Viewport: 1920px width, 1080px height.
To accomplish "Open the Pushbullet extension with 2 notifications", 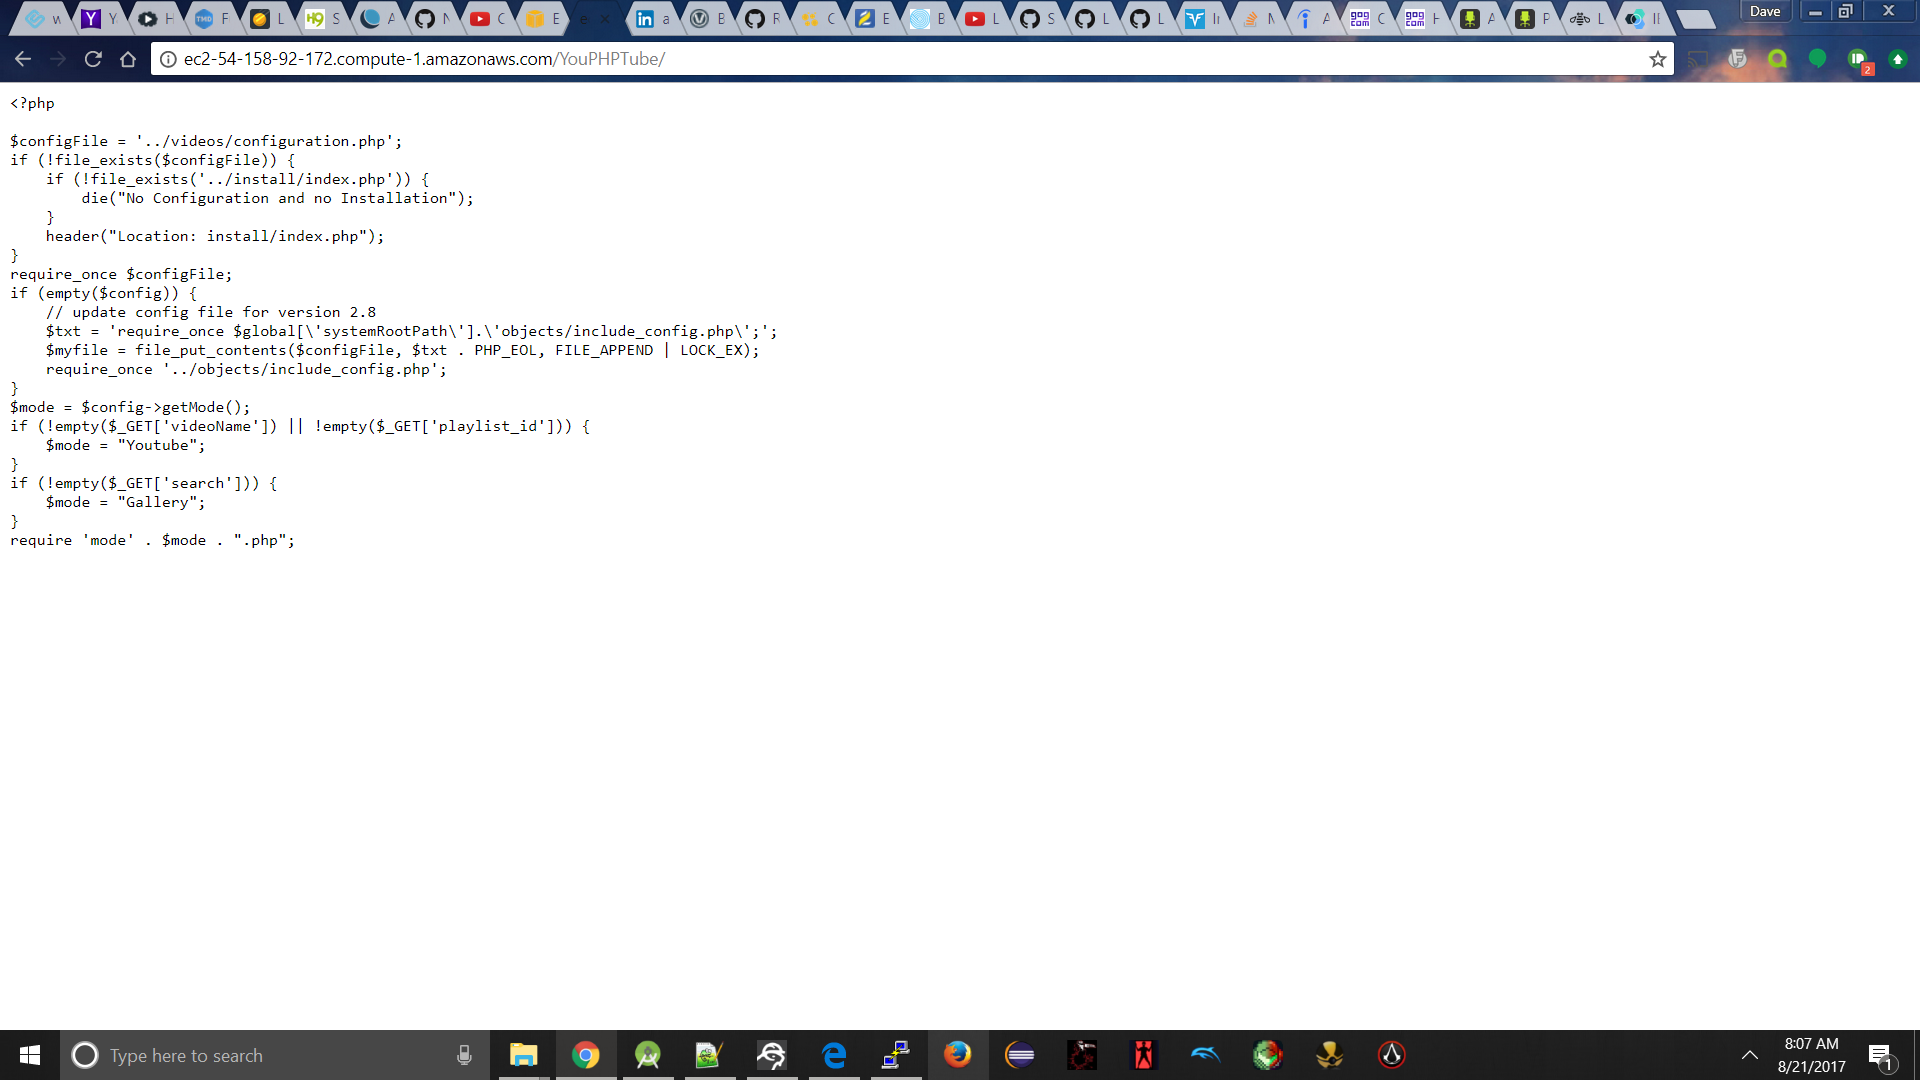I will tap(1857, 59).
